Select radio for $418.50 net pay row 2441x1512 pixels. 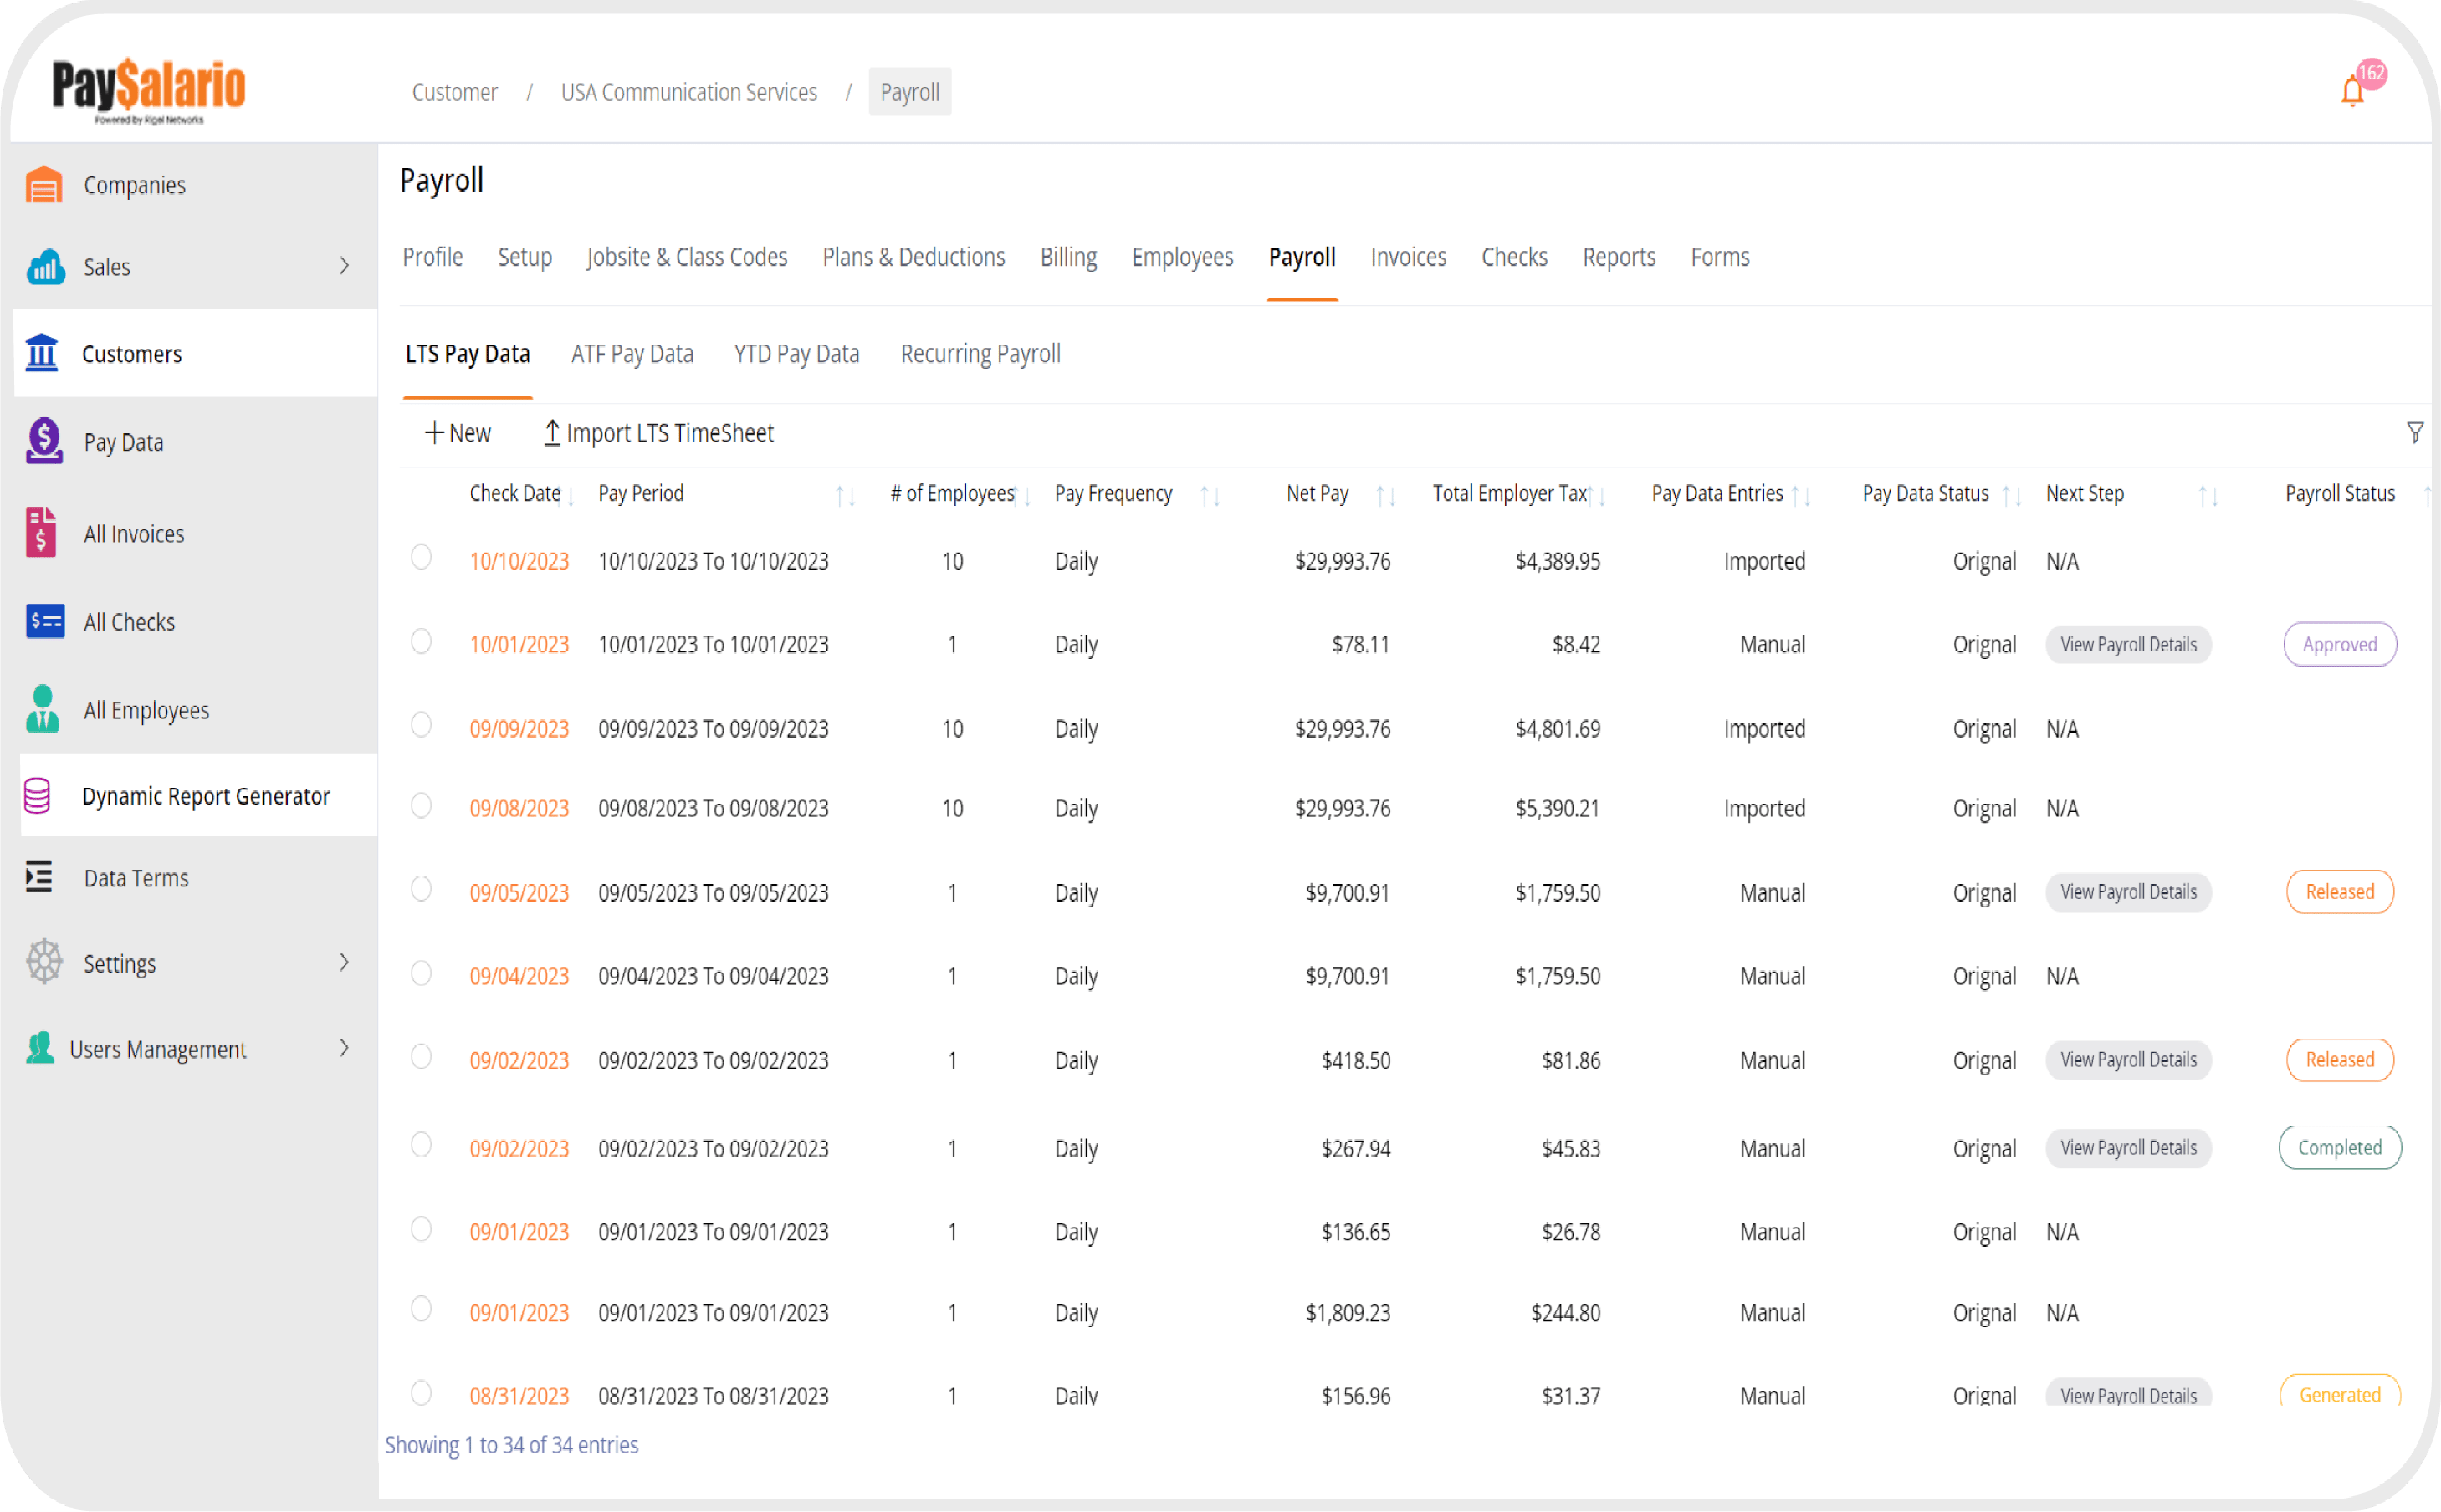pyautogui.click(x=421, y=1056)
